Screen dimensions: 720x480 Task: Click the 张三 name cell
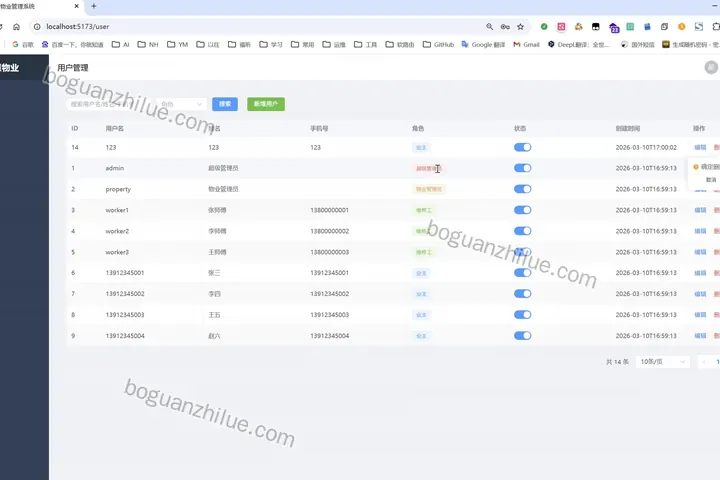pyautogui.click(x=214, y=273)
